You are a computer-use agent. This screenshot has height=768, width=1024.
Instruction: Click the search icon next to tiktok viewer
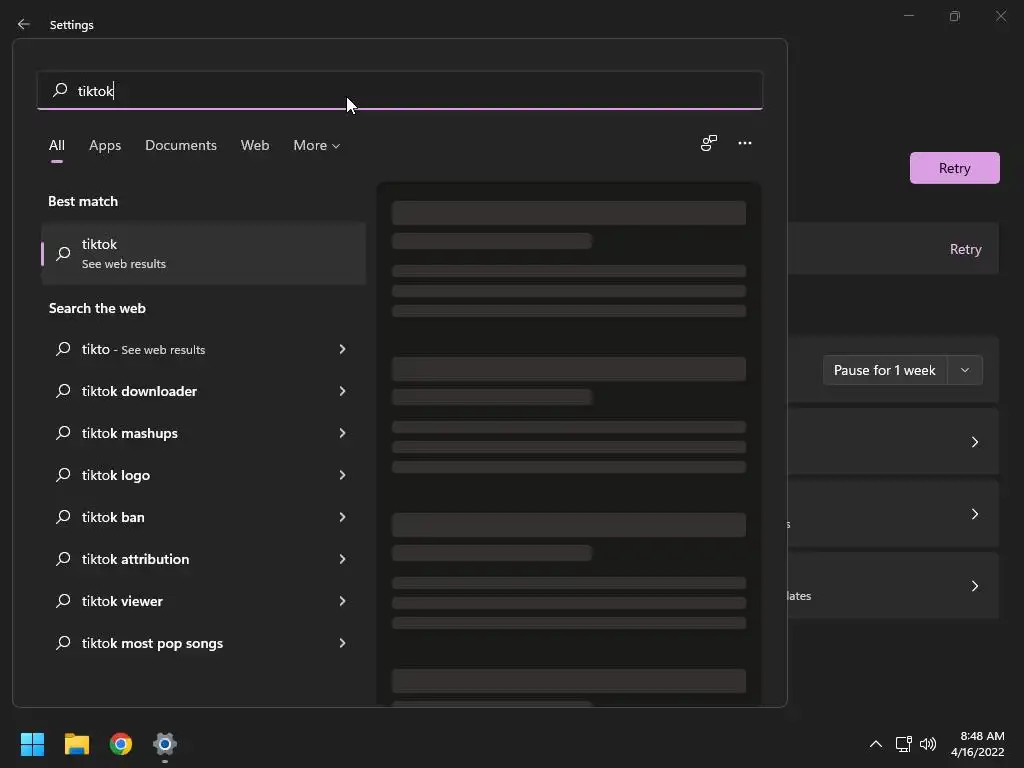(x=63, y=601)
